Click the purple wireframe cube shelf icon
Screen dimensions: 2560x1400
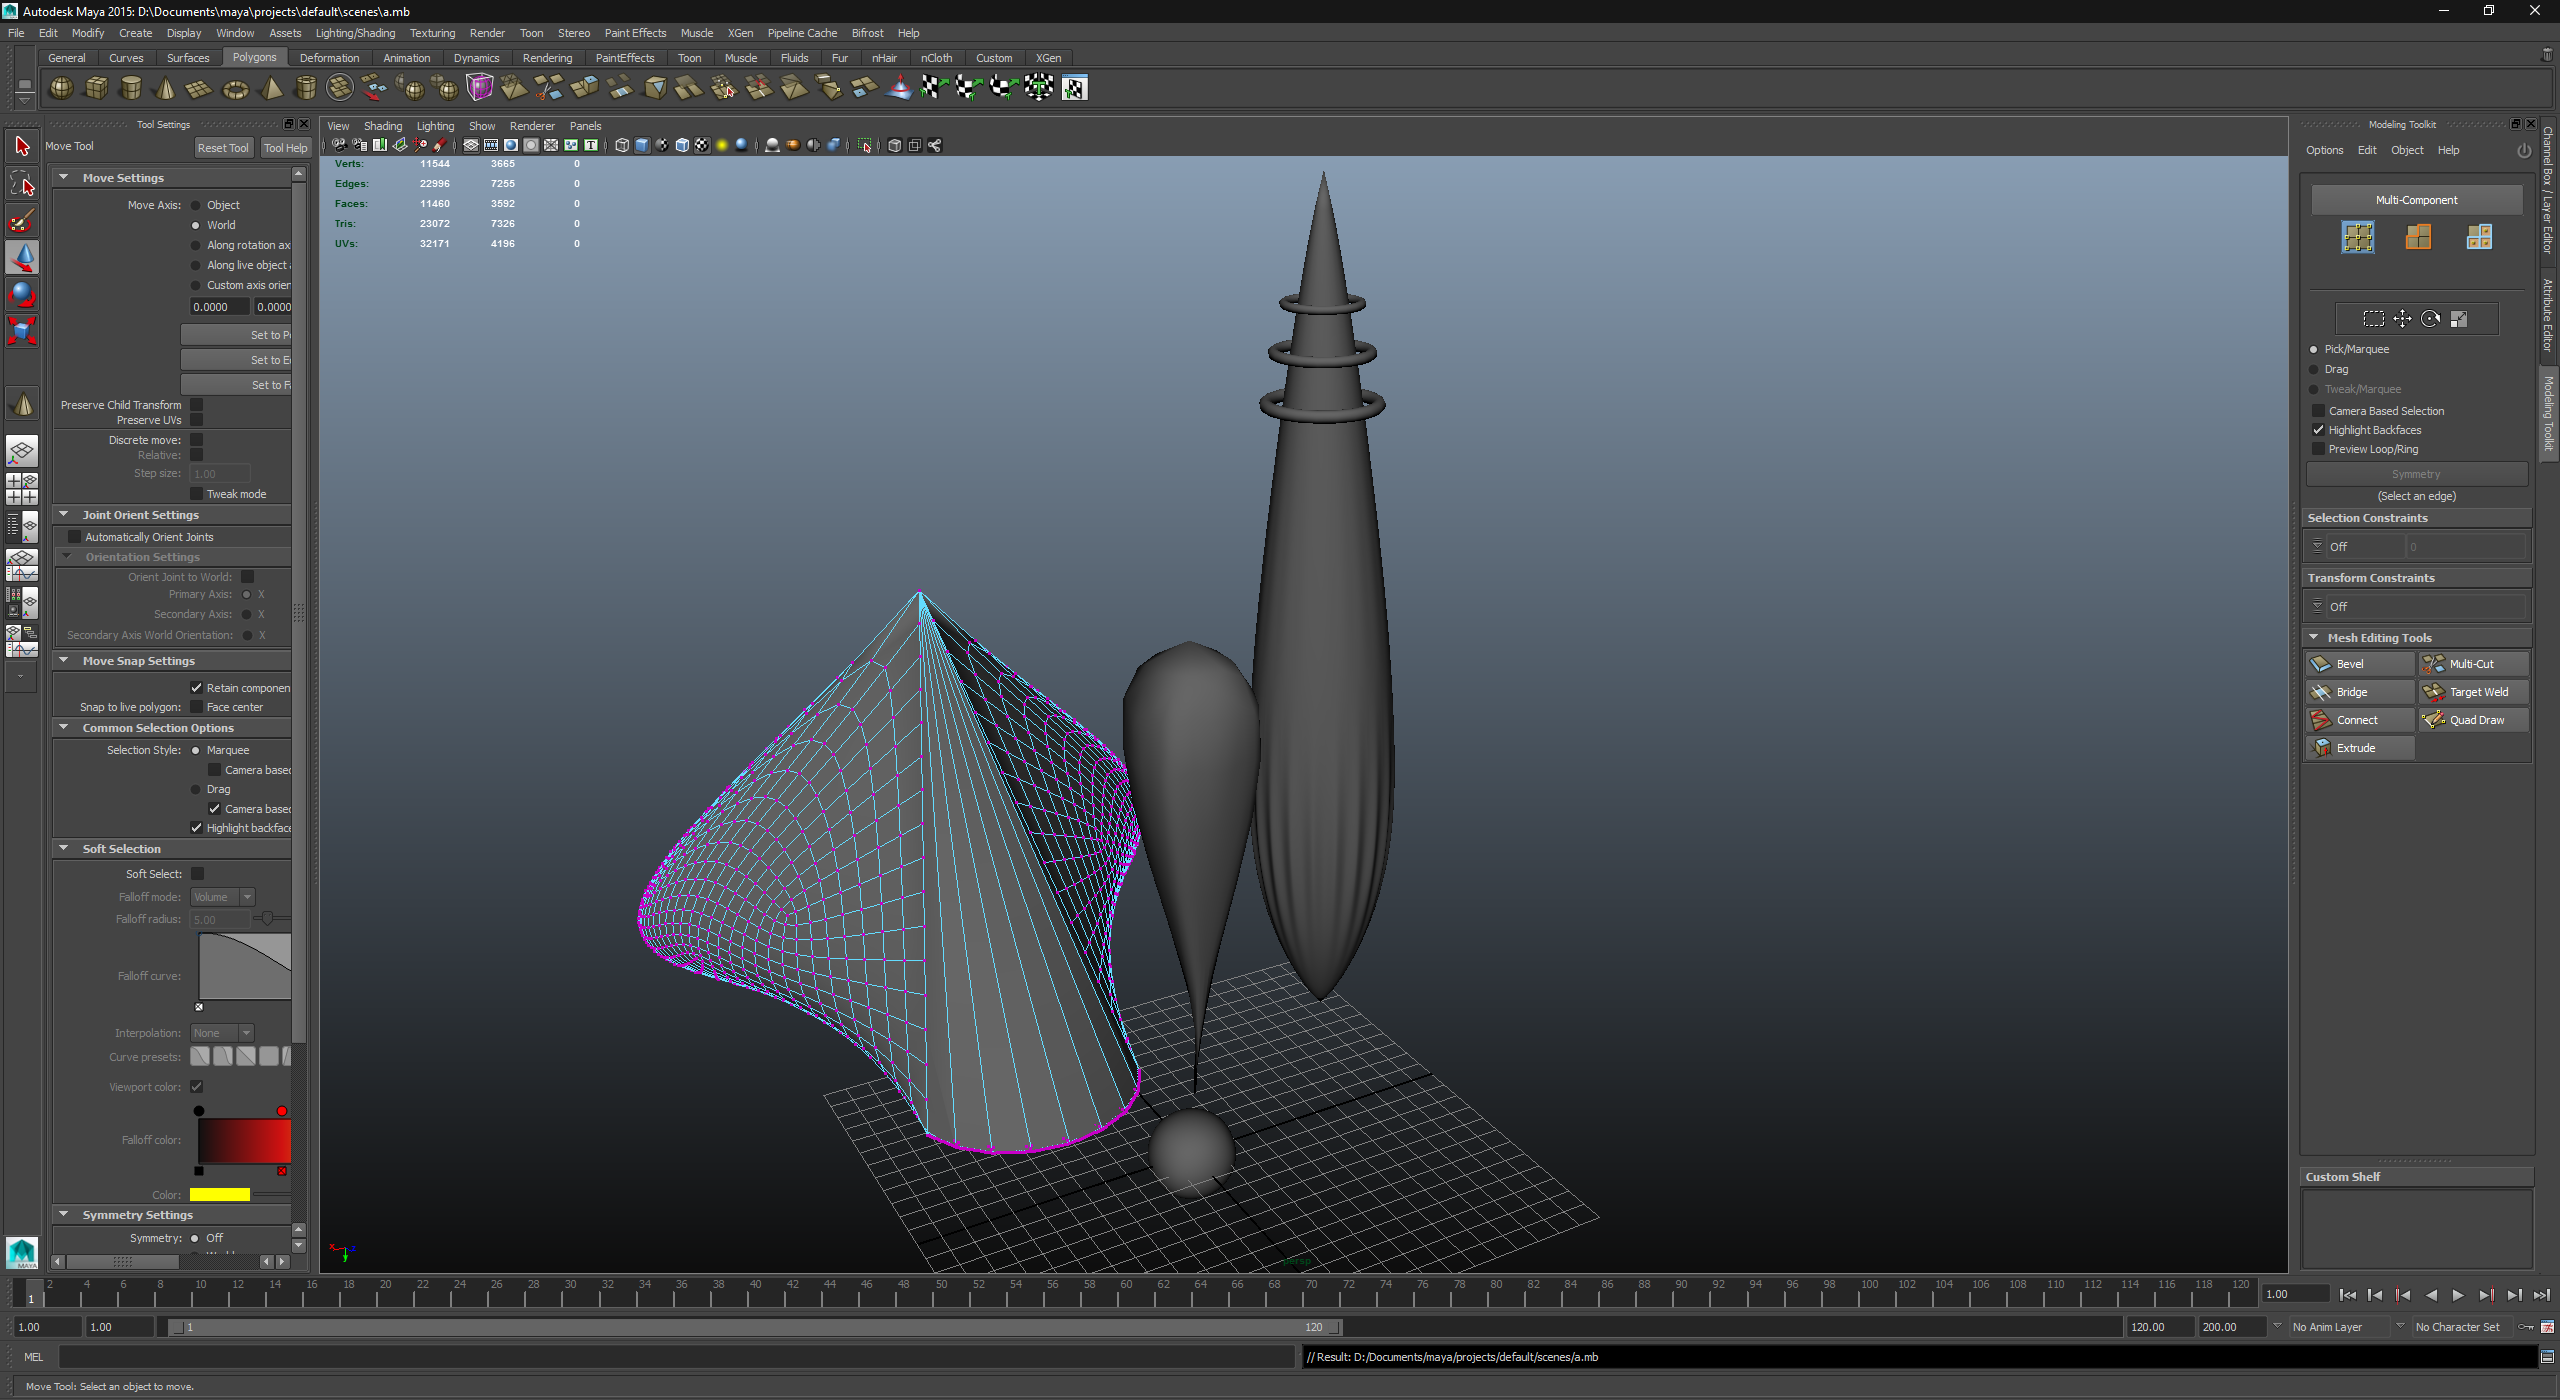click(480, 88)
